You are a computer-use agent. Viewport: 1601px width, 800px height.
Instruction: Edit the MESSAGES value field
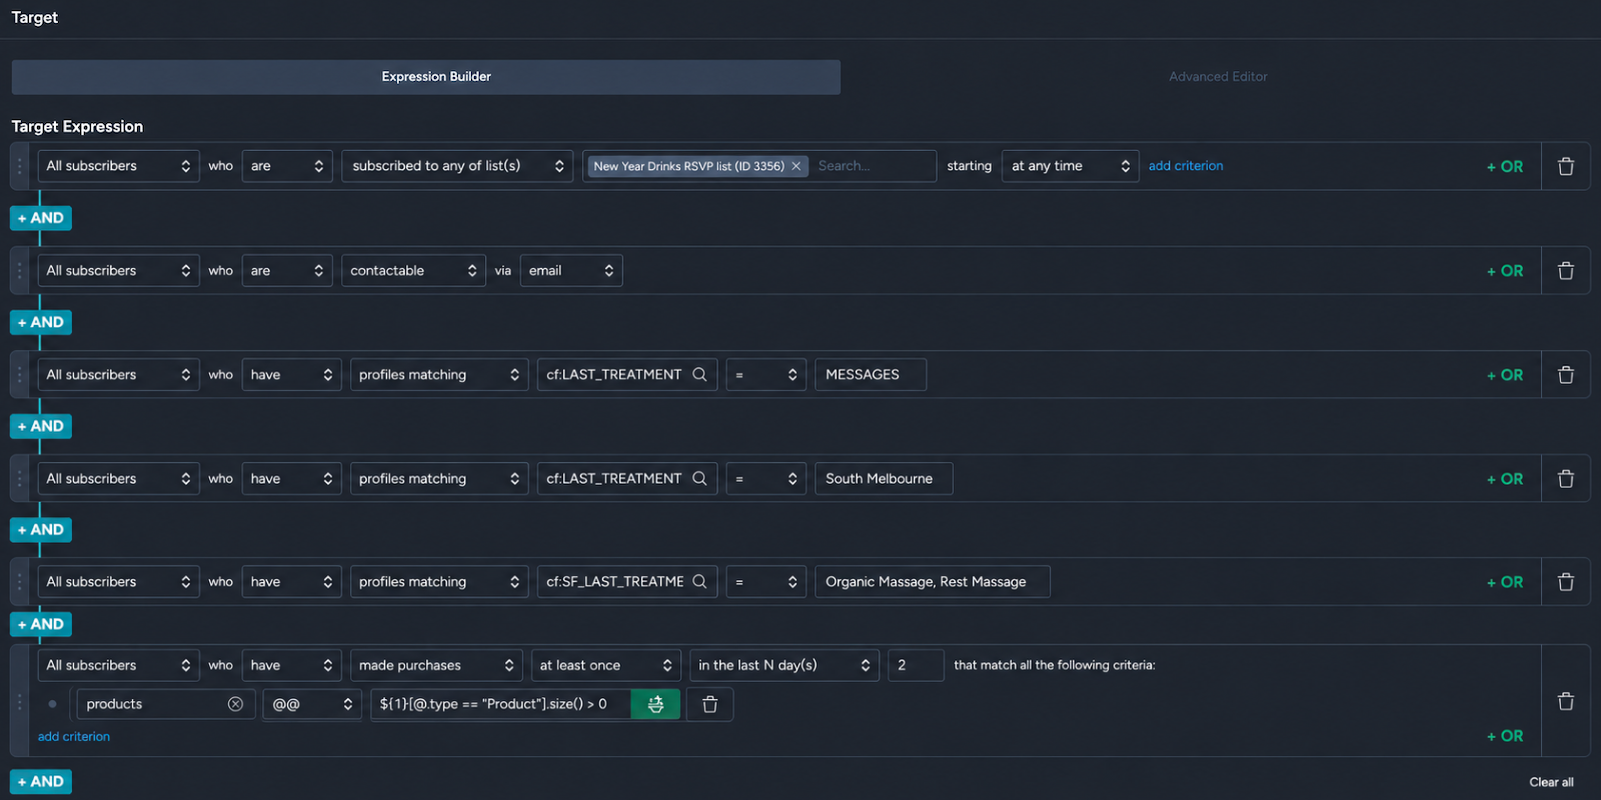tap(870, 375)
